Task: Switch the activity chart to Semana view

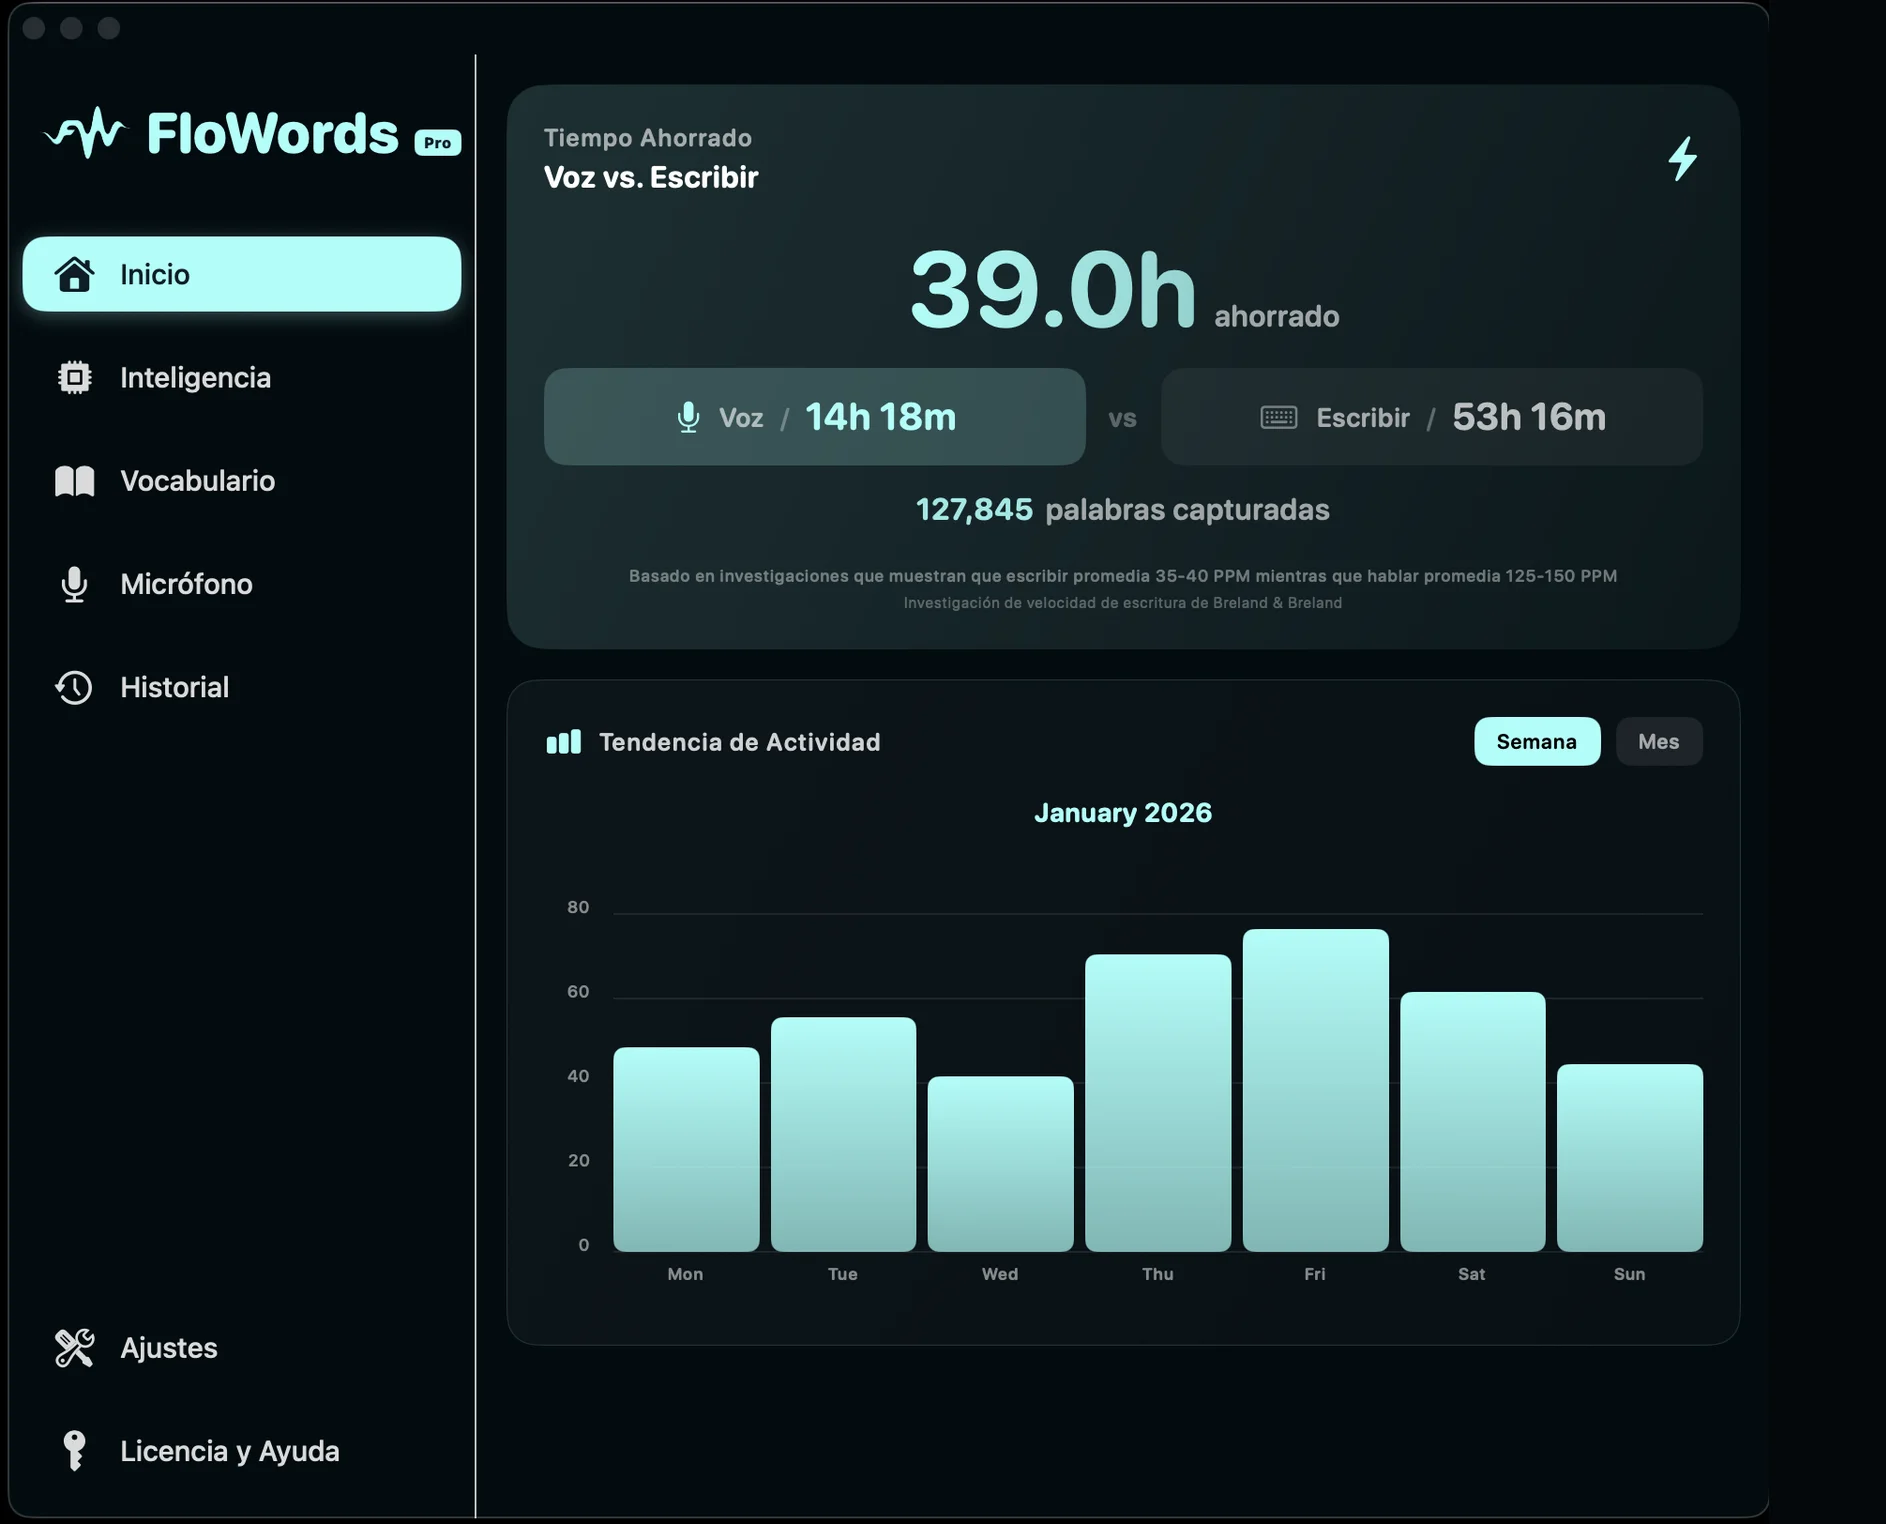Action: pyautogui.click(x=1536, y=742)
